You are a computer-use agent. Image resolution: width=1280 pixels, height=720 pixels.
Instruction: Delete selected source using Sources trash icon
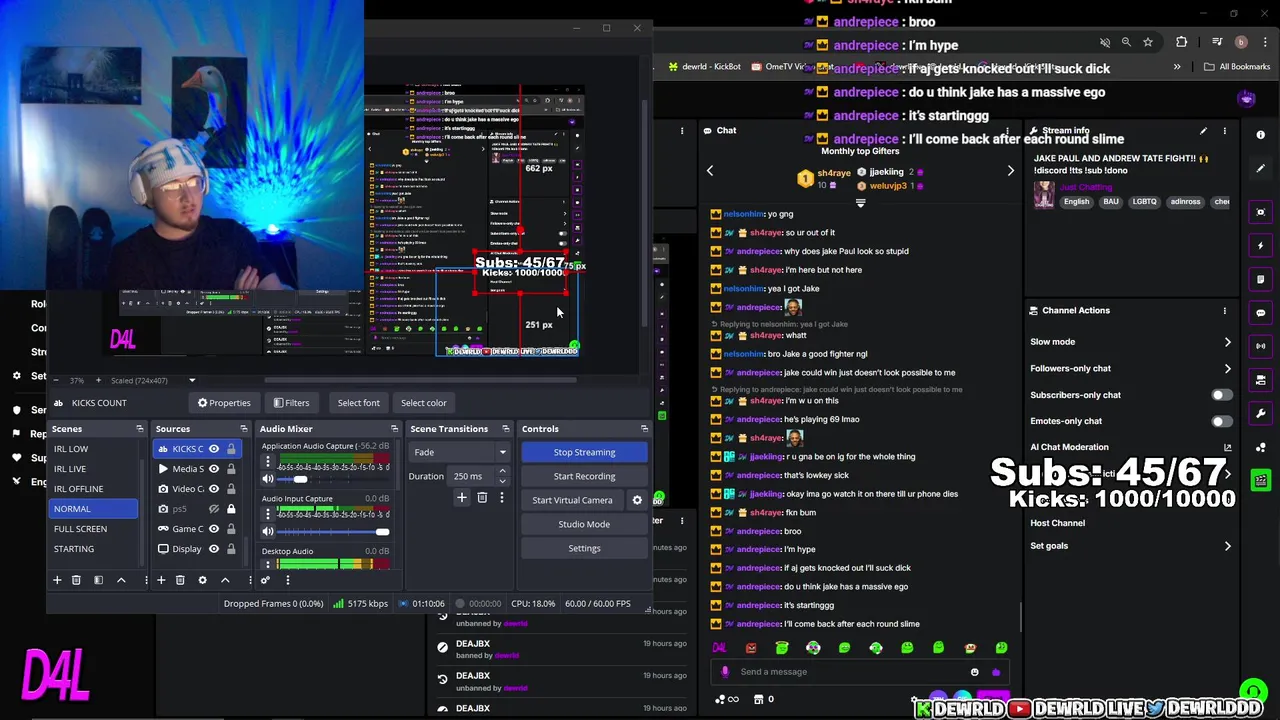pos(180,580)
